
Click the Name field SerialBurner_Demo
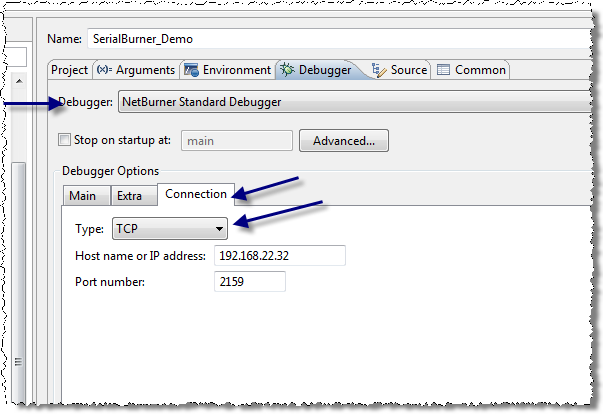point(340,39)
